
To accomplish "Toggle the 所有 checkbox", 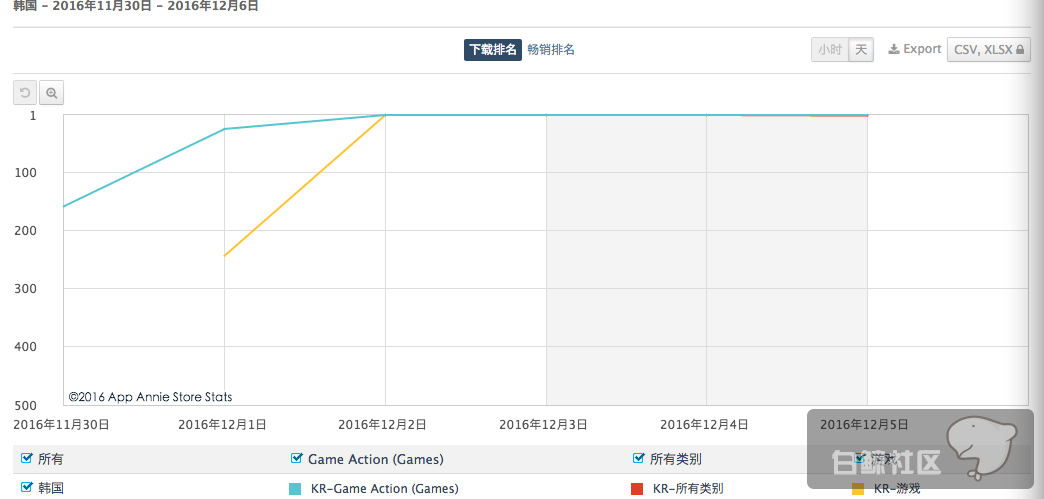I will [27, 458].
